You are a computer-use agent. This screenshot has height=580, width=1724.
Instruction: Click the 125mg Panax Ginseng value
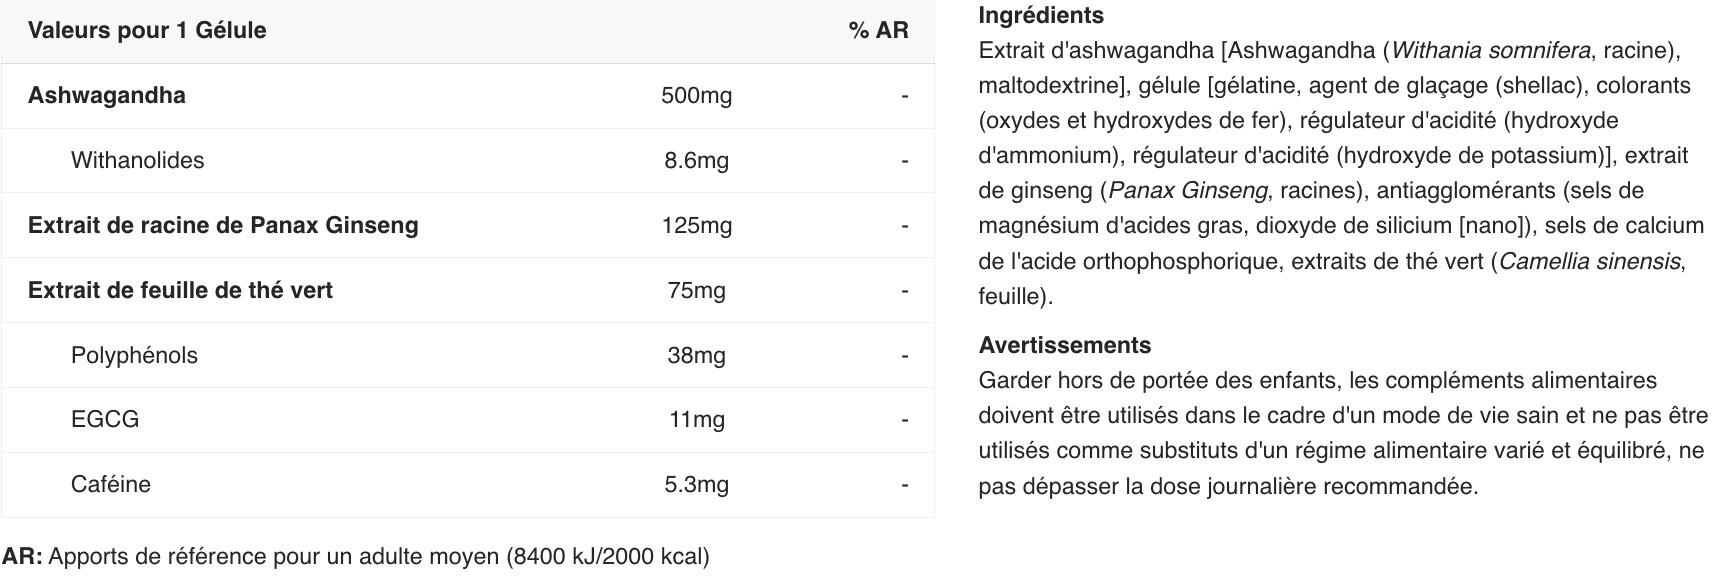tap(696, 226)
